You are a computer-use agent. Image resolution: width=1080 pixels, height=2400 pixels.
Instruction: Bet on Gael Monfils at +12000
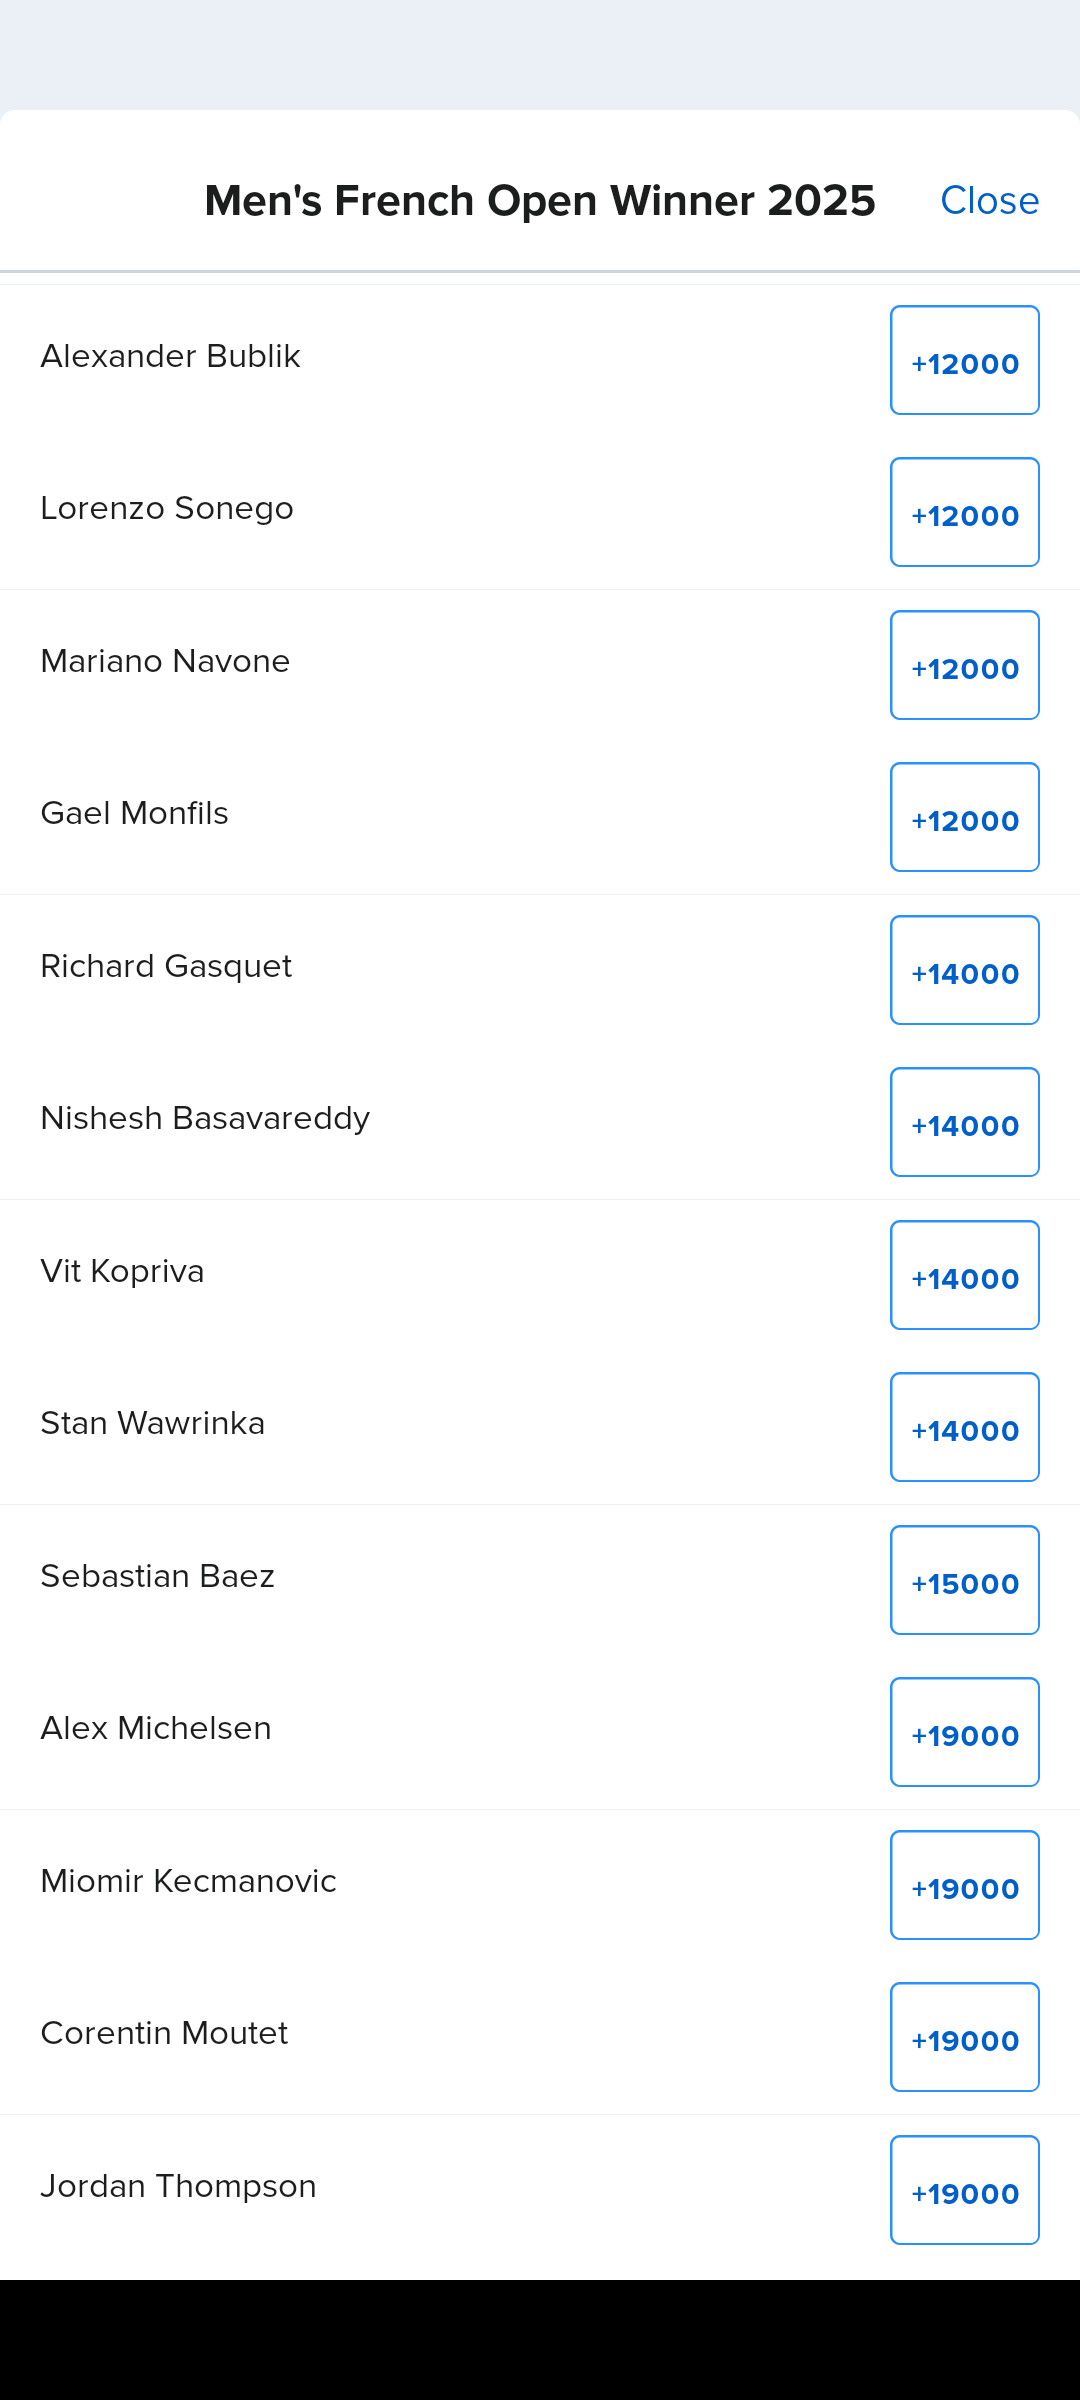964,818
